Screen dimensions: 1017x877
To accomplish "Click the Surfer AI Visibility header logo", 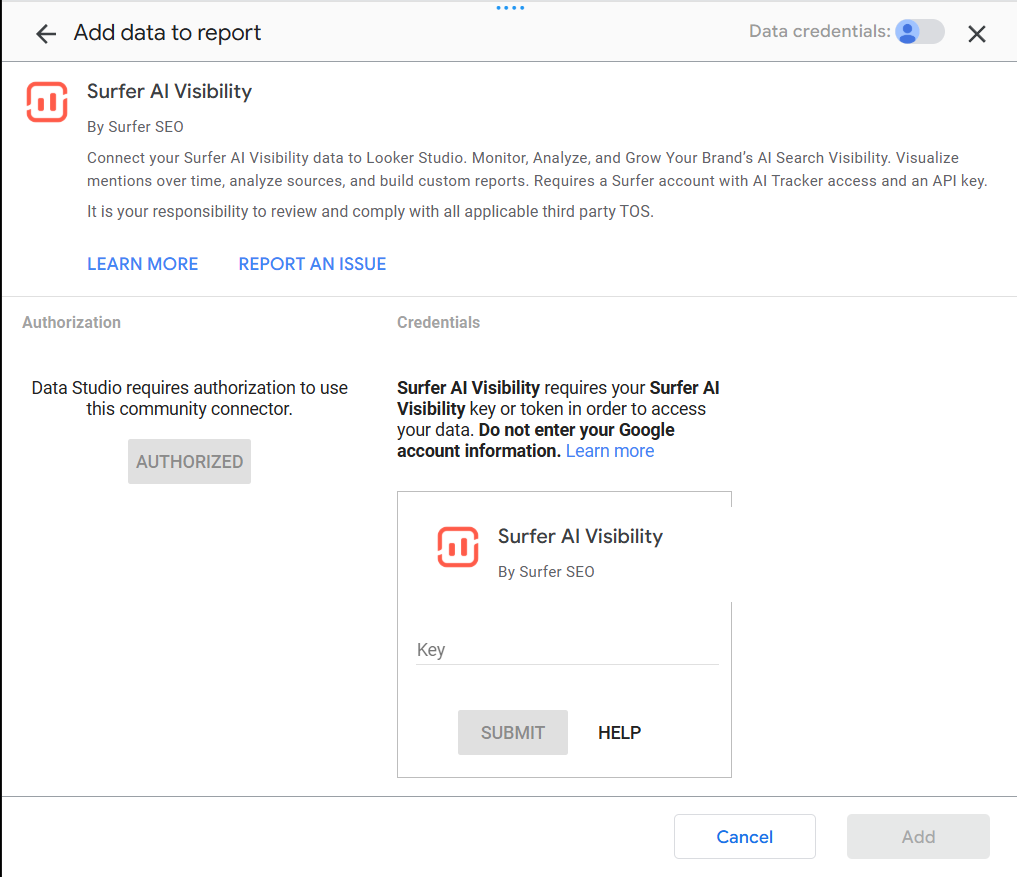I will point(47,102).
